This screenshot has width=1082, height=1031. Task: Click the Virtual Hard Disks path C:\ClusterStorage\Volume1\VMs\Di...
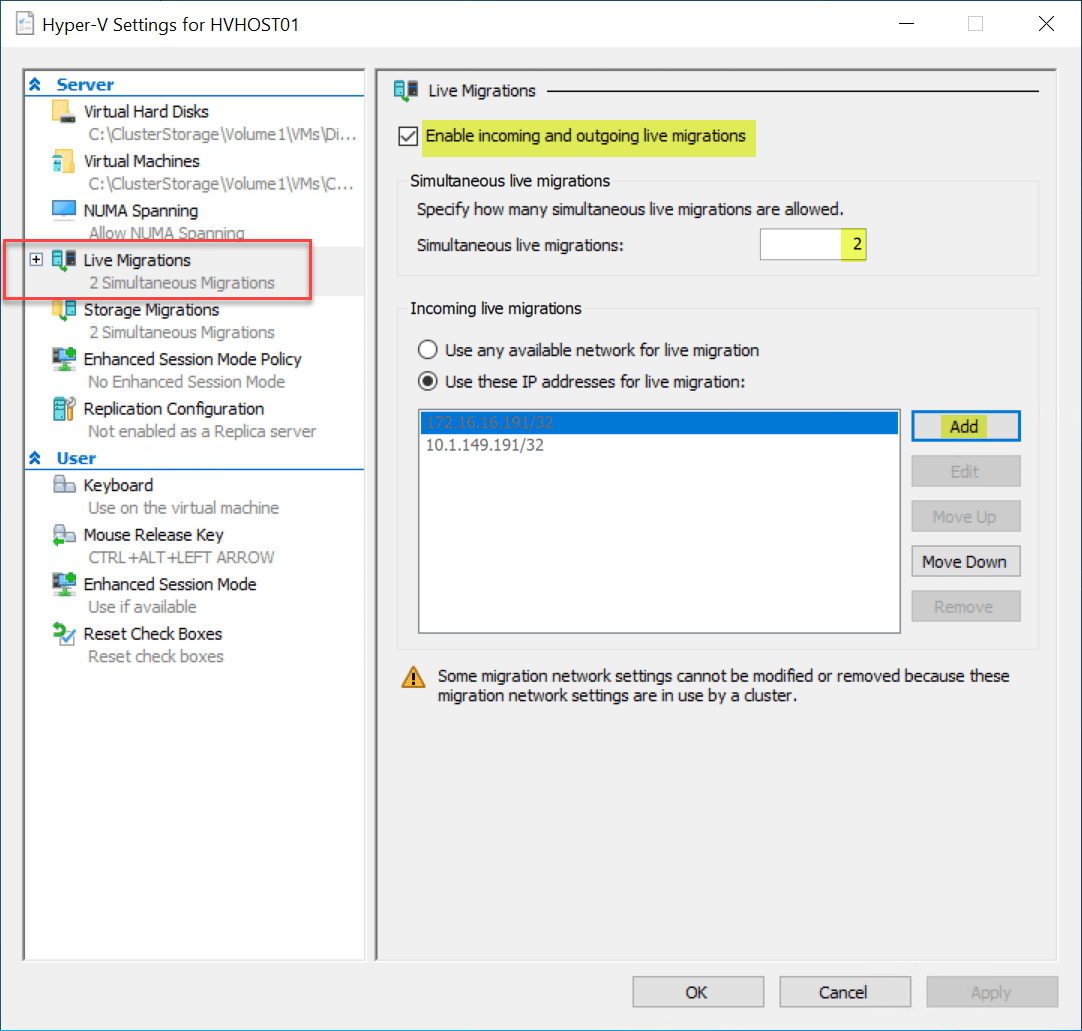tap(222, 135)
